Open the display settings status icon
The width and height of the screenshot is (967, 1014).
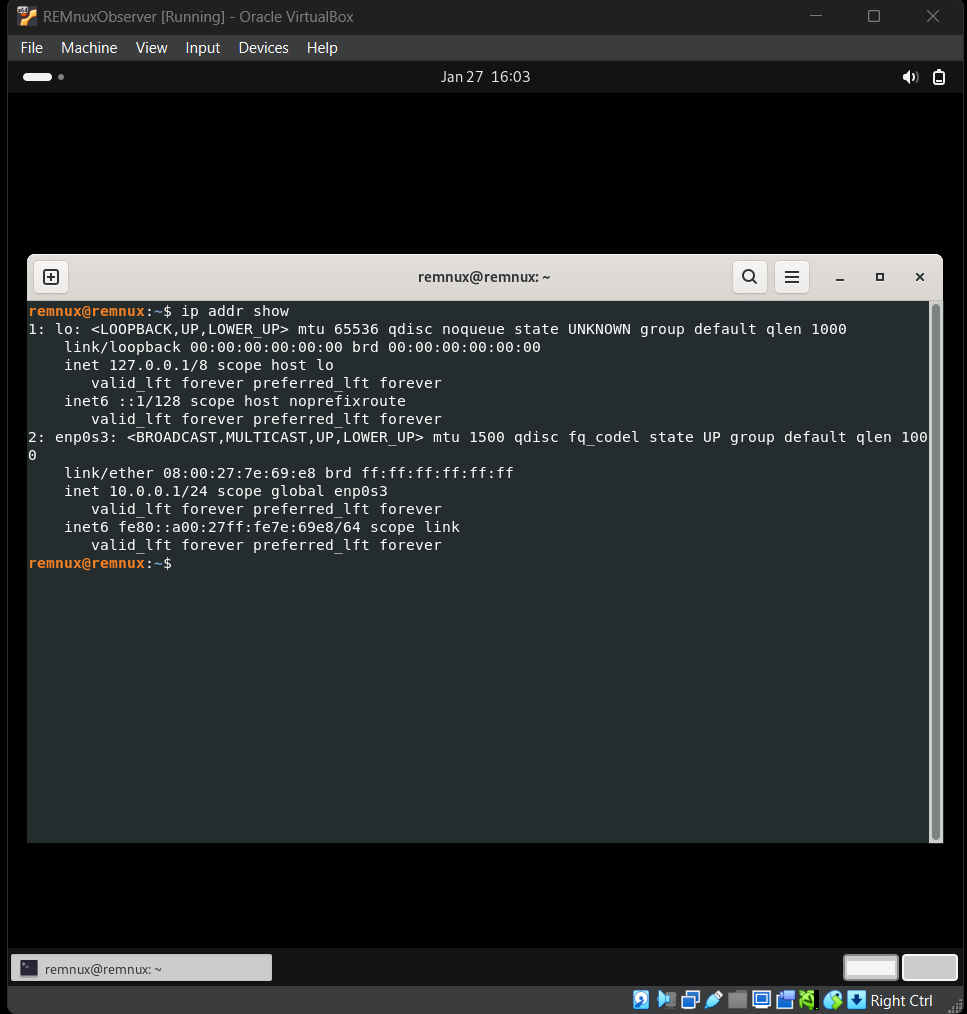761,1000
